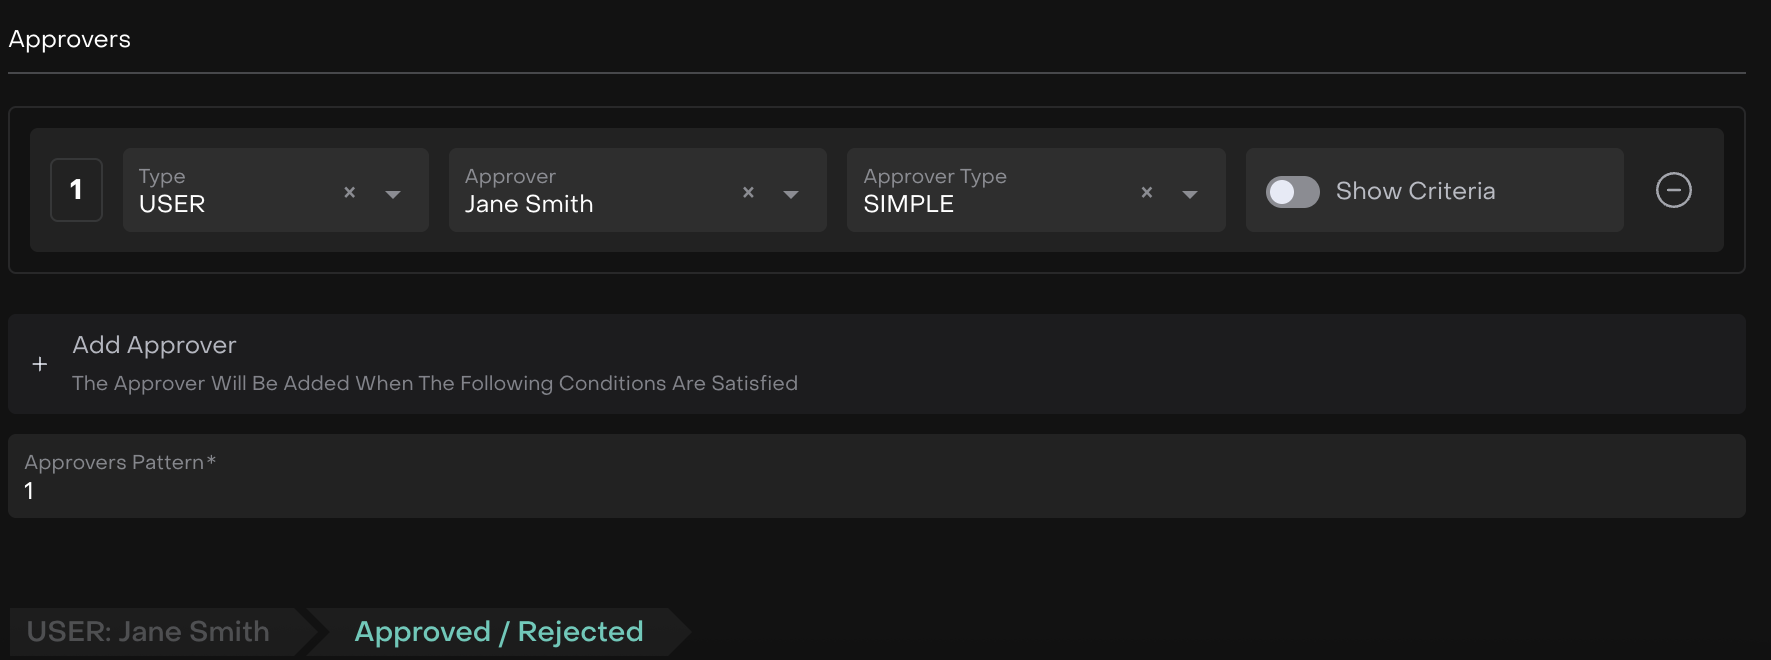Clear the Jane Smith approver selection
The image size is (1771, 660).
(748, 192)
